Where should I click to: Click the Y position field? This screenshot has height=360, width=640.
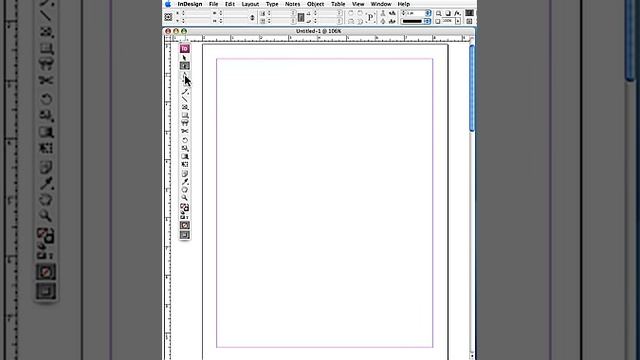click(x=197, y=21)
